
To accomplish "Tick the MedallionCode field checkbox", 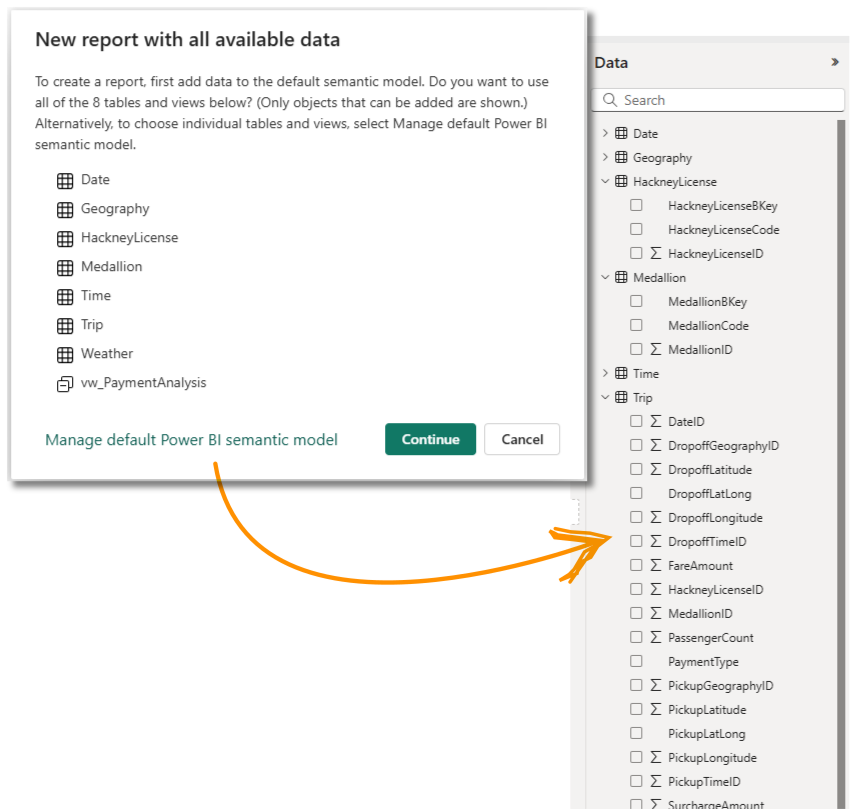I will coord(636,326).
